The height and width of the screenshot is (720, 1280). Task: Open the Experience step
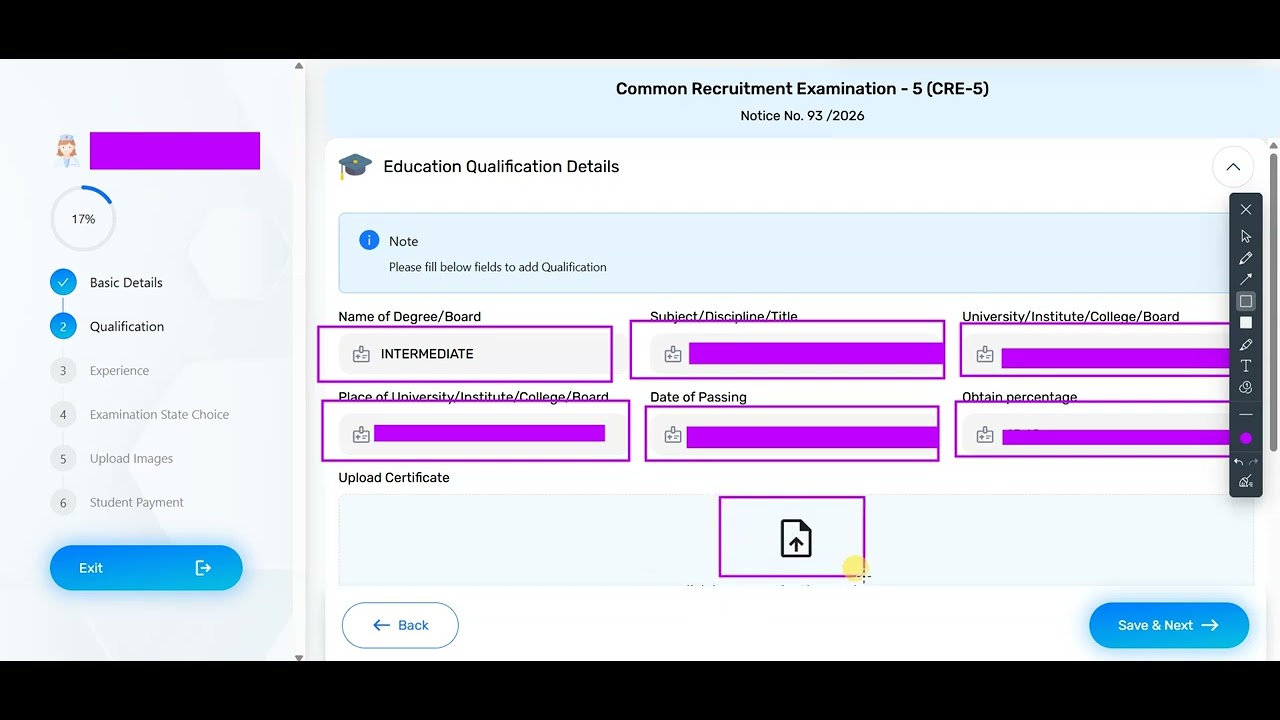100,370
